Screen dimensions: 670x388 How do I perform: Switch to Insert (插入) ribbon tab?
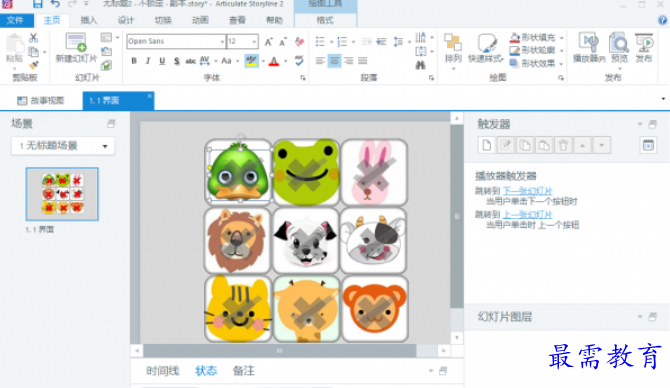click(x=89, y=20)
